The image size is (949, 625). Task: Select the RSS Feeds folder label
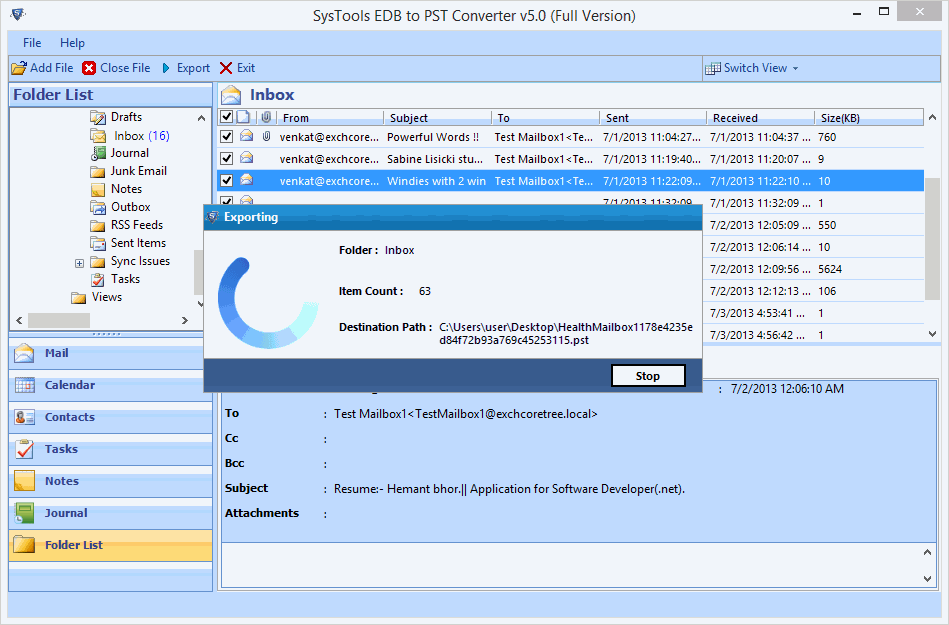click(x=137, y=225)
